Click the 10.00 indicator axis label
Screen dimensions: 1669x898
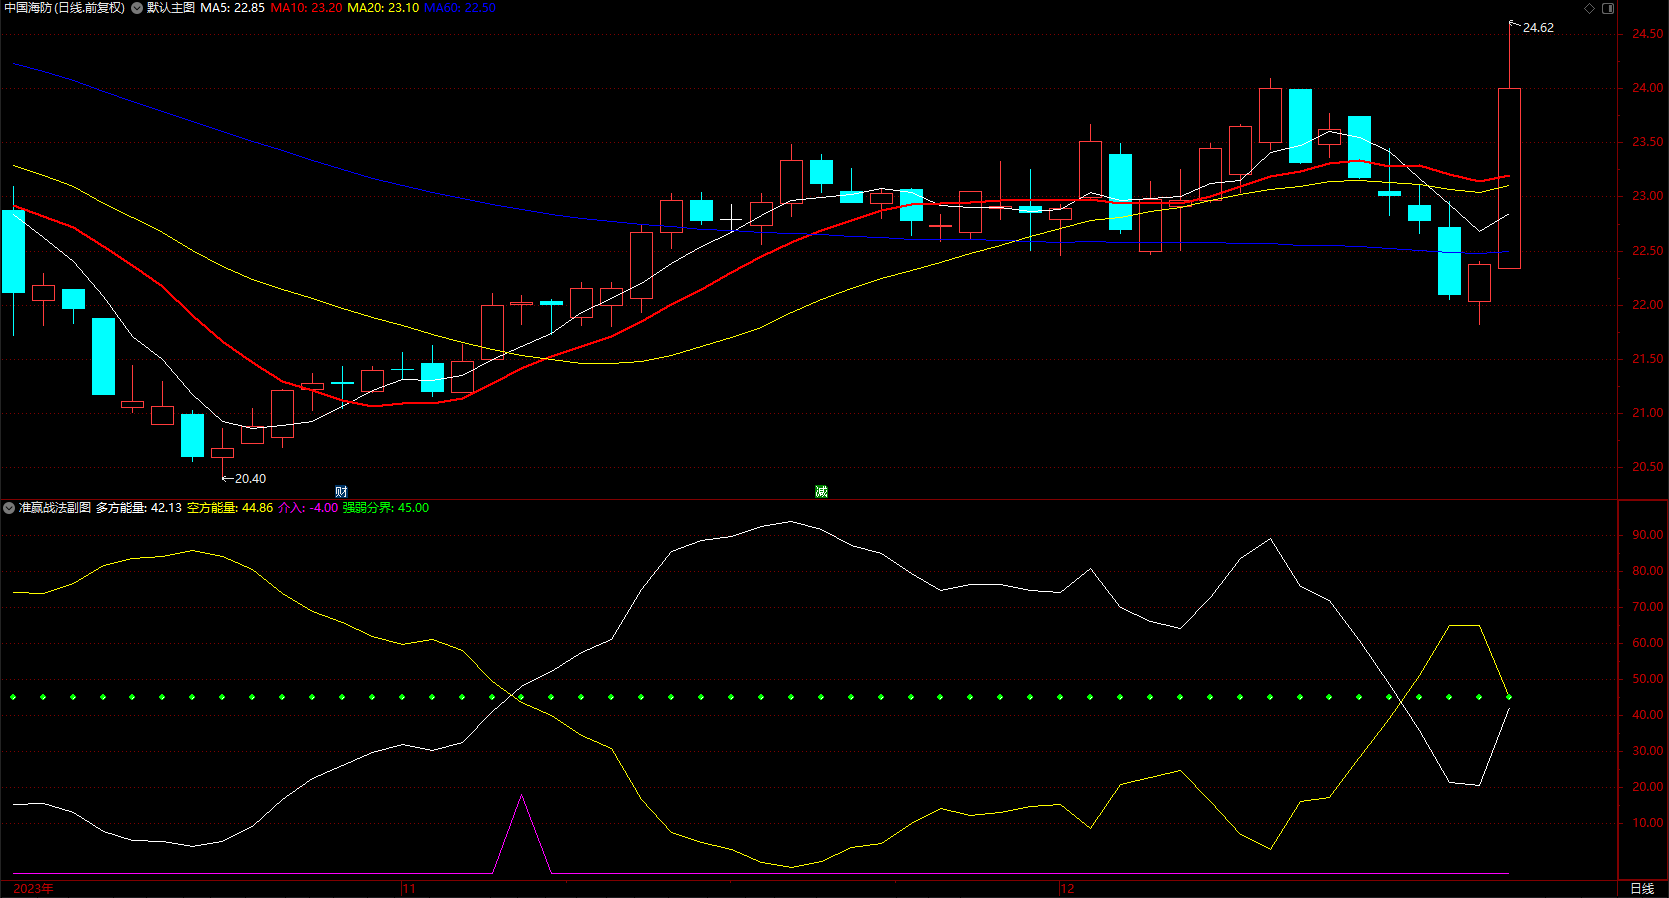tap(1648, 823)
